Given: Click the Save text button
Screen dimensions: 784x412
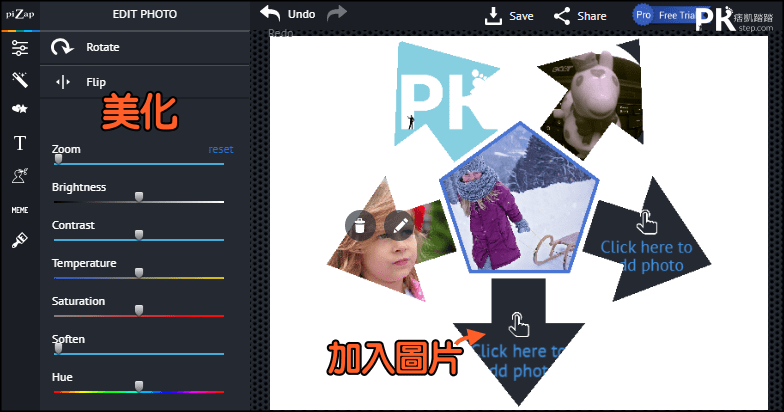Looking at the screenshot, I should [521, 16].
